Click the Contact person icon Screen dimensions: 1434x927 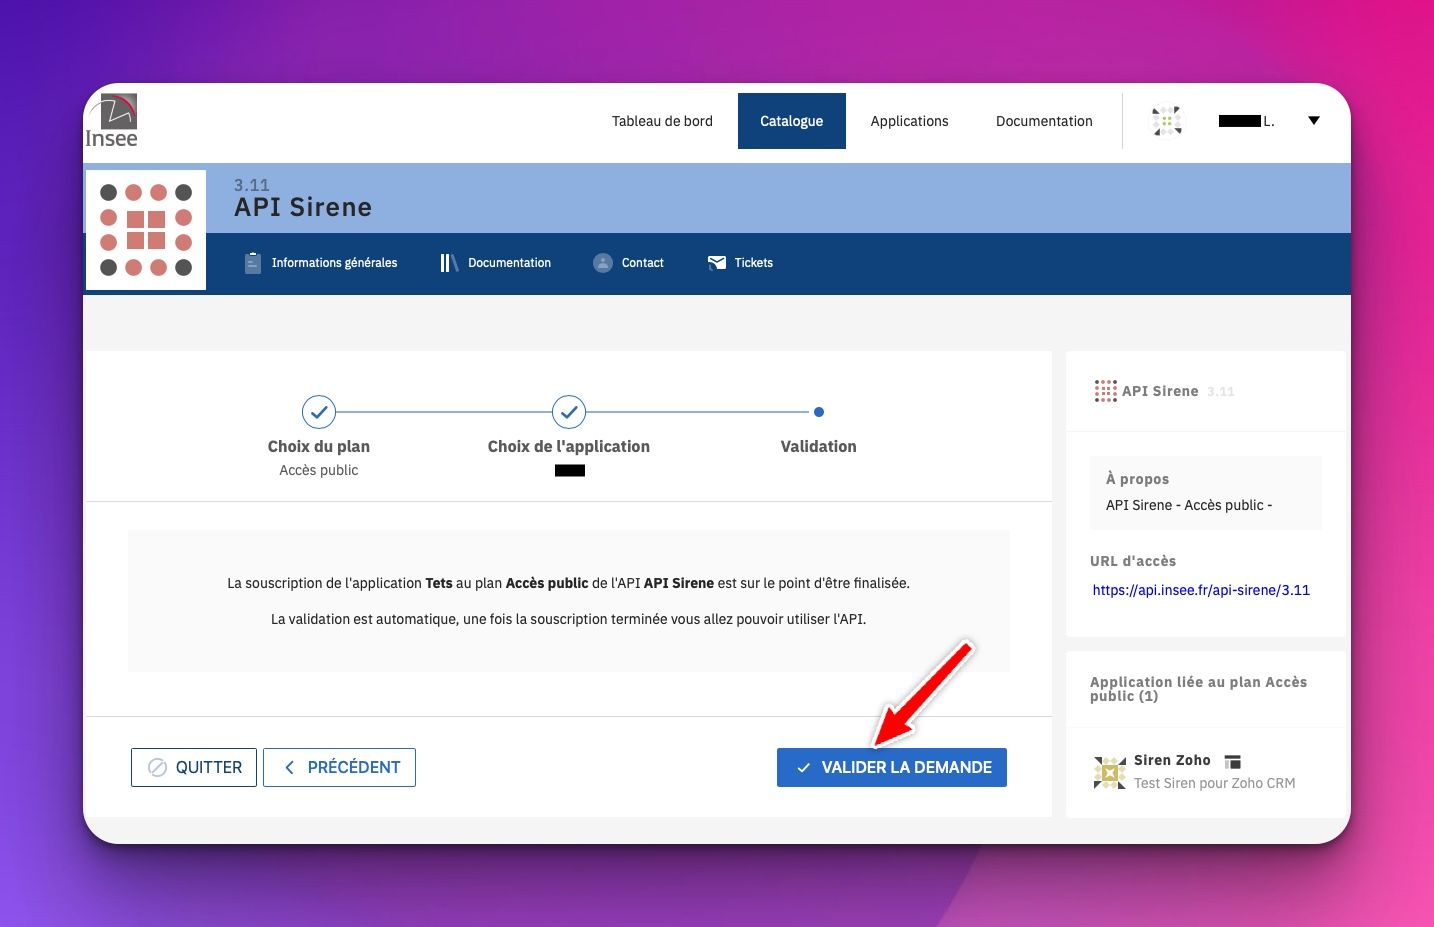603,263
